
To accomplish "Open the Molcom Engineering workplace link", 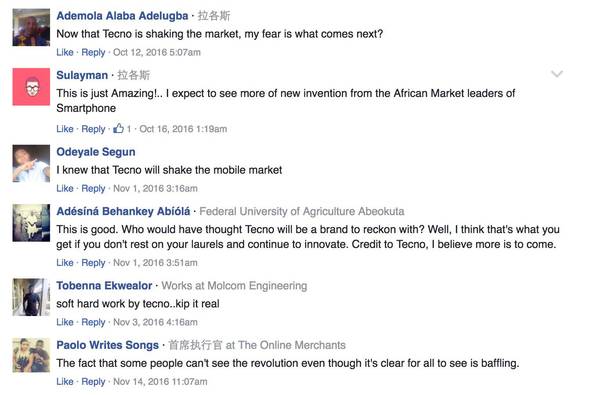I will [257, 286].
